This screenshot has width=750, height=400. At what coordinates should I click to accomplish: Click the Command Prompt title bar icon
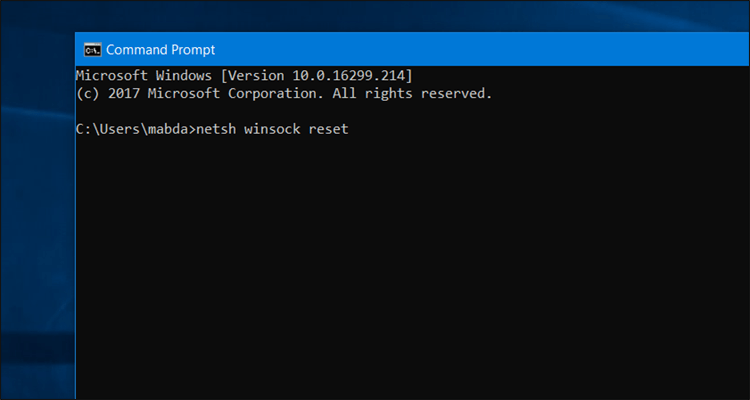91,49
